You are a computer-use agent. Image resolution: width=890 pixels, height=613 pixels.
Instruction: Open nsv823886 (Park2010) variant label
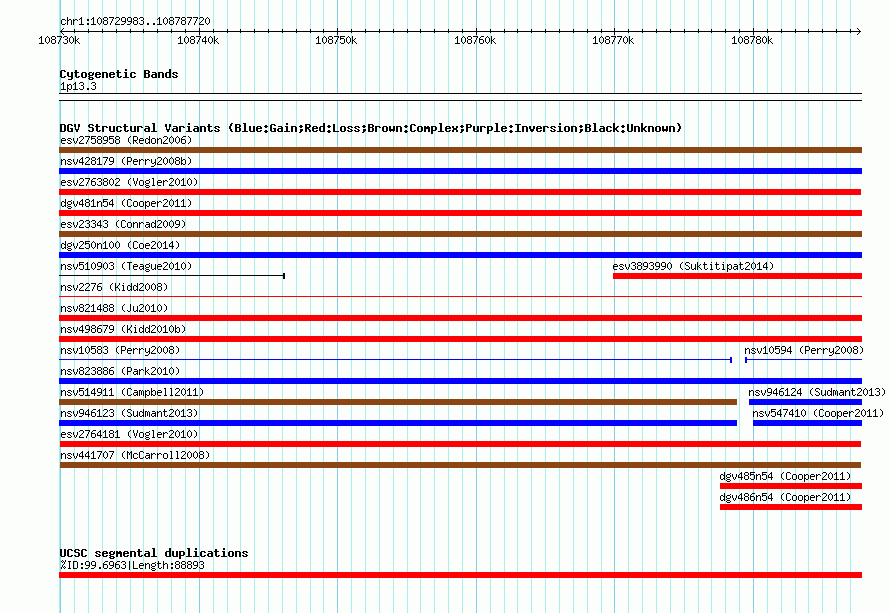click(120, 371)
